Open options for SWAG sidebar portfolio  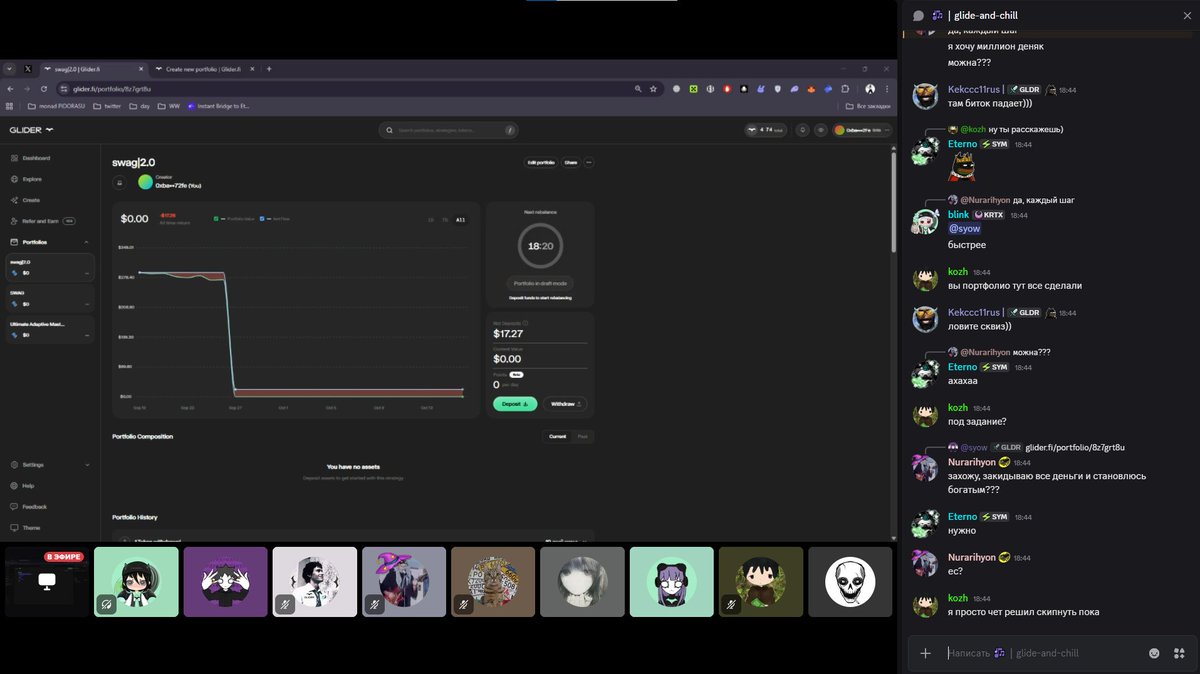(x=87, y=303)
